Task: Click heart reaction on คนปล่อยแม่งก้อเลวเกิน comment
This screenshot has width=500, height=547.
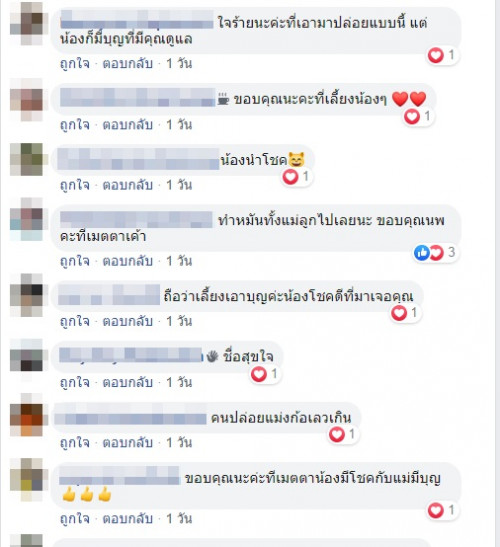Action: click(344, 435)
